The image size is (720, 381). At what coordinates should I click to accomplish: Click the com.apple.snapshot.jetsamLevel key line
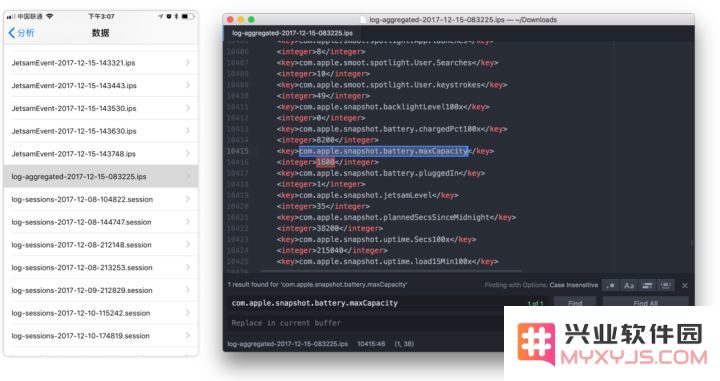pyautogui.click(x=367, y=195)
